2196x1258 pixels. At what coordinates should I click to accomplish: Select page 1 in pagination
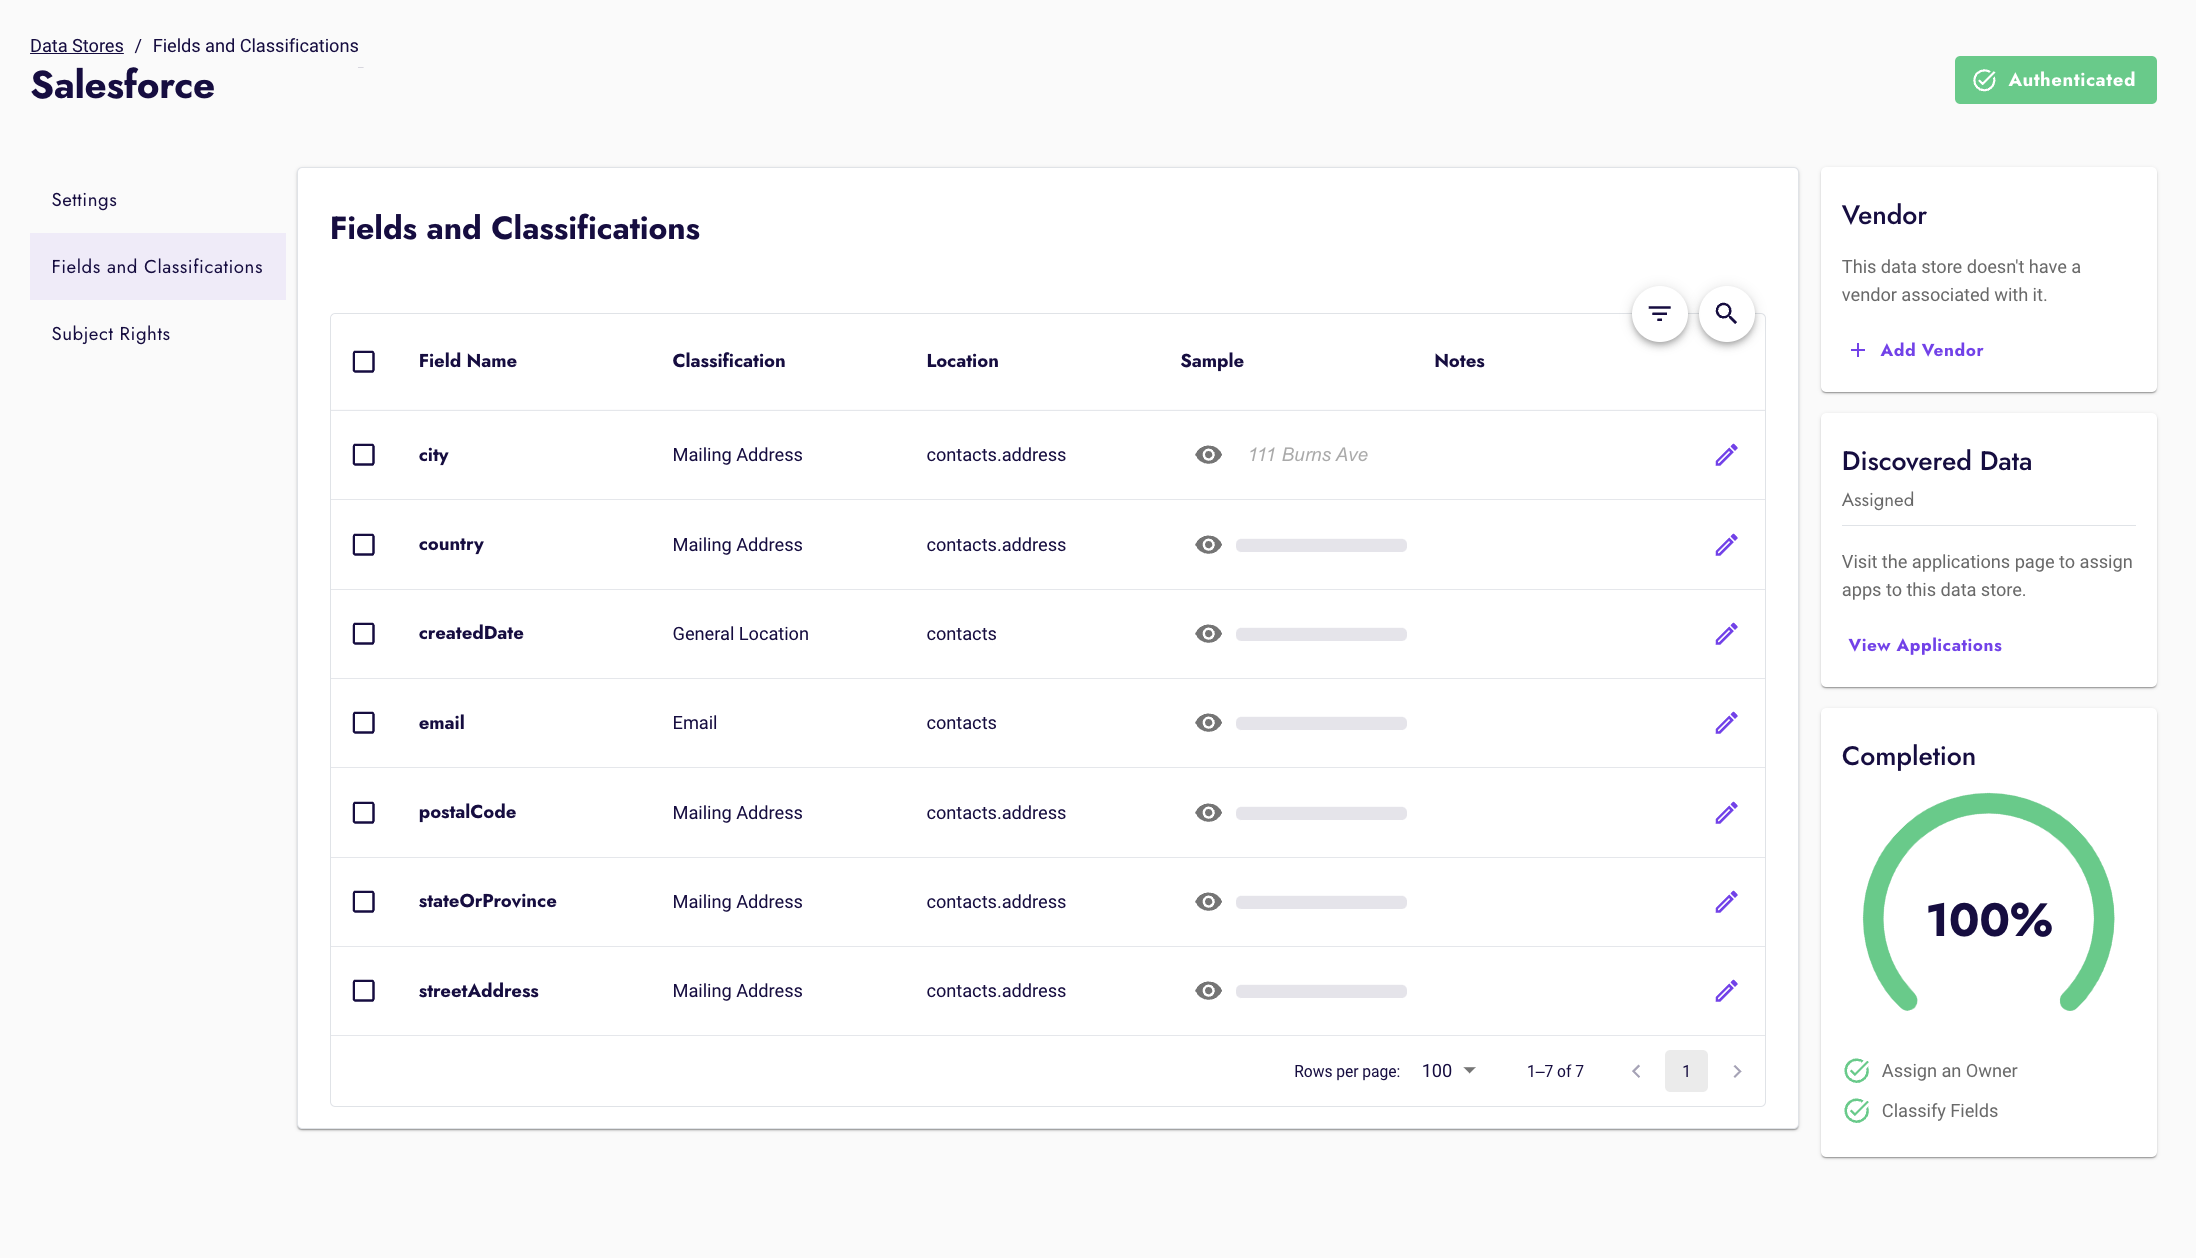tap(1686, 1071)
